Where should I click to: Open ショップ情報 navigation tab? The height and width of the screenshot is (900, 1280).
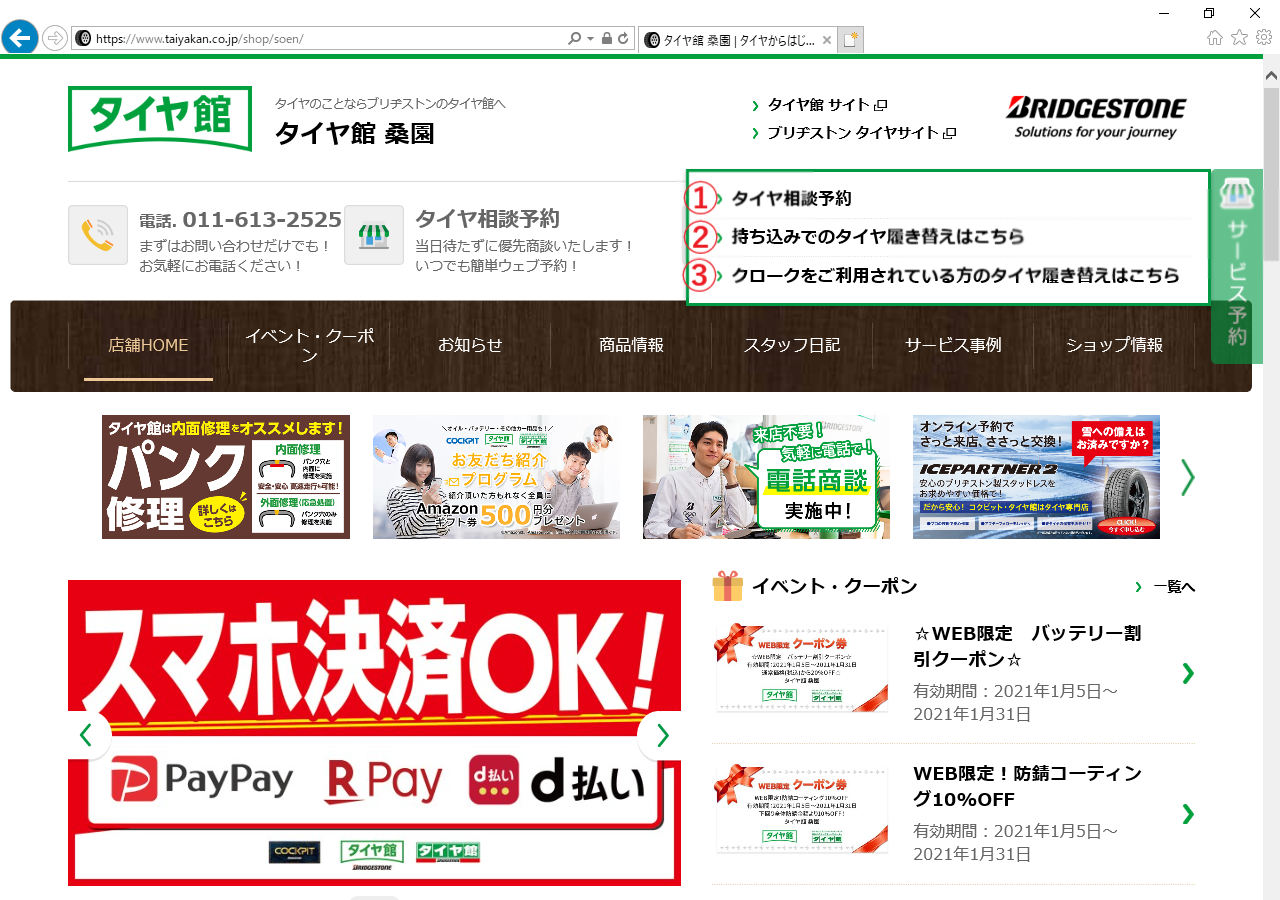coord(1114,345)
